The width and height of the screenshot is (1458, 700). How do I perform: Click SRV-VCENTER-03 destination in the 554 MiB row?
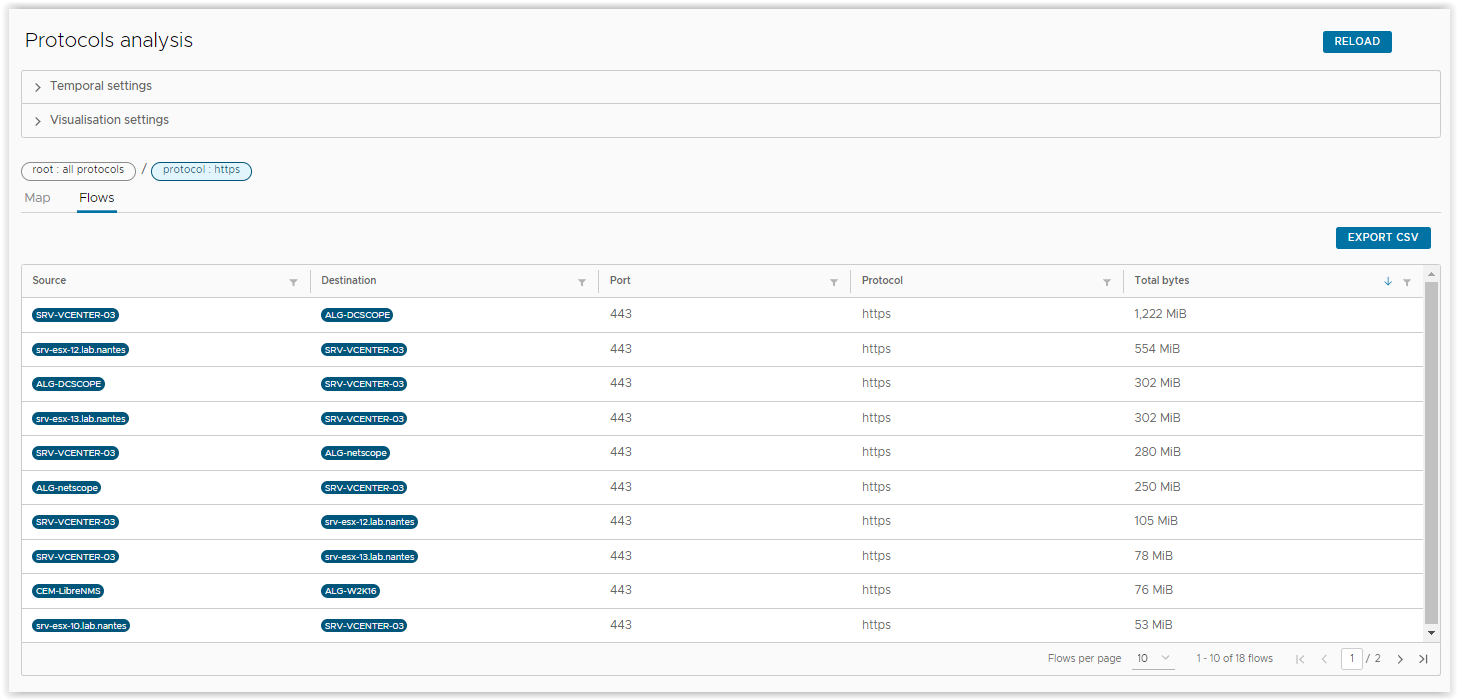(364, 350)
